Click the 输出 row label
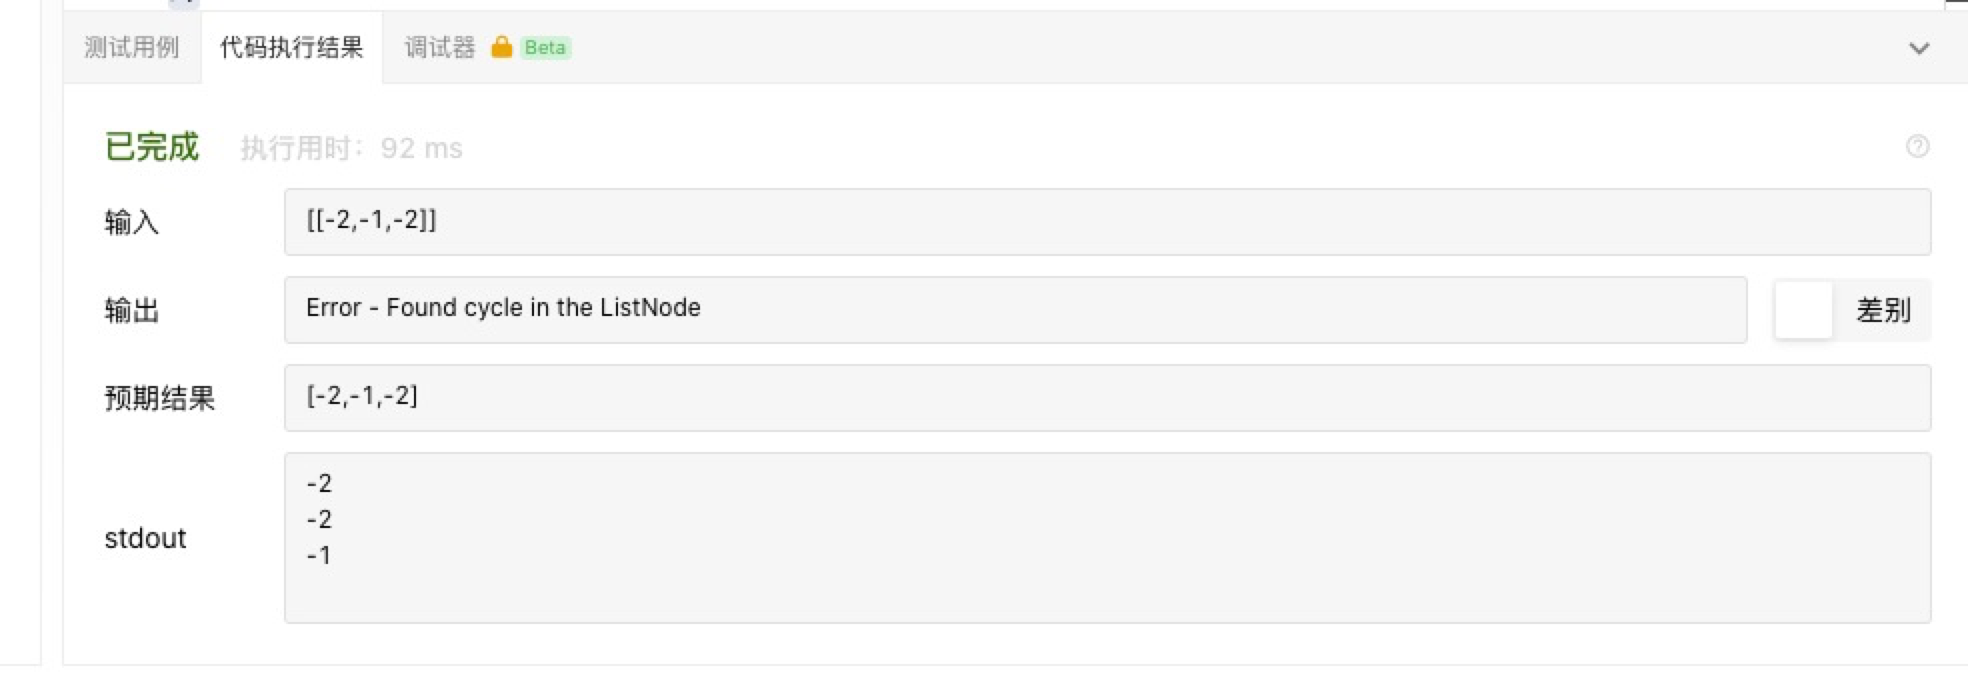 (131, 310)
